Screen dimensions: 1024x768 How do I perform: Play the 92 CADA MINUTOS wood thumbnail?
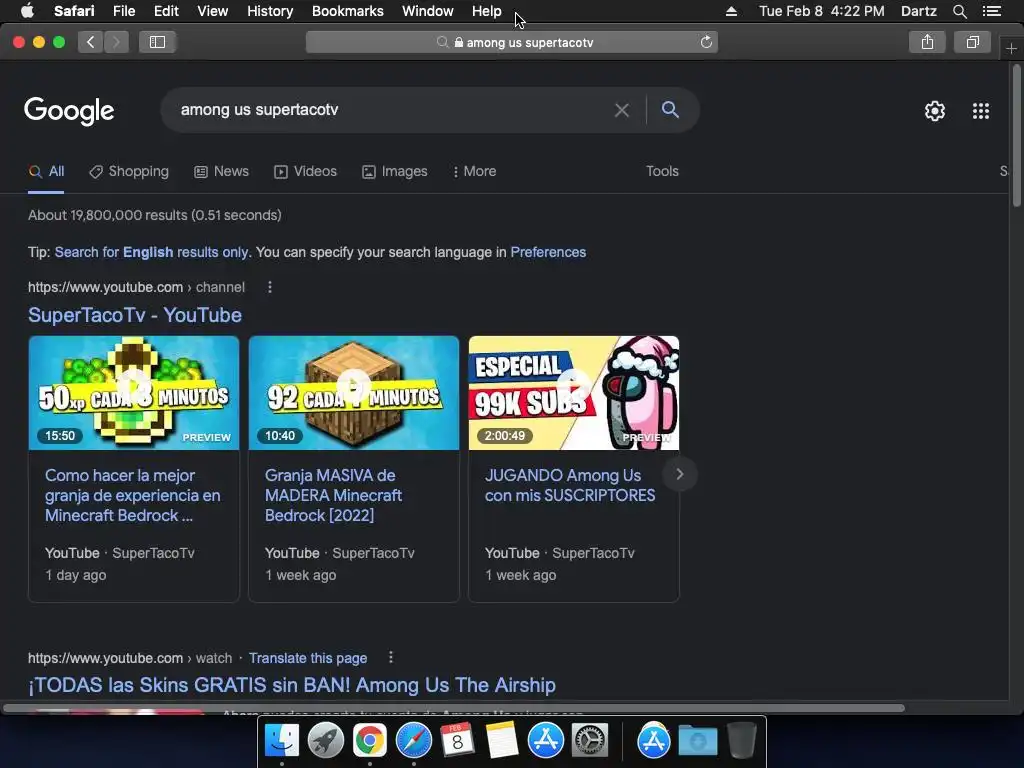(x=354, y=392)
